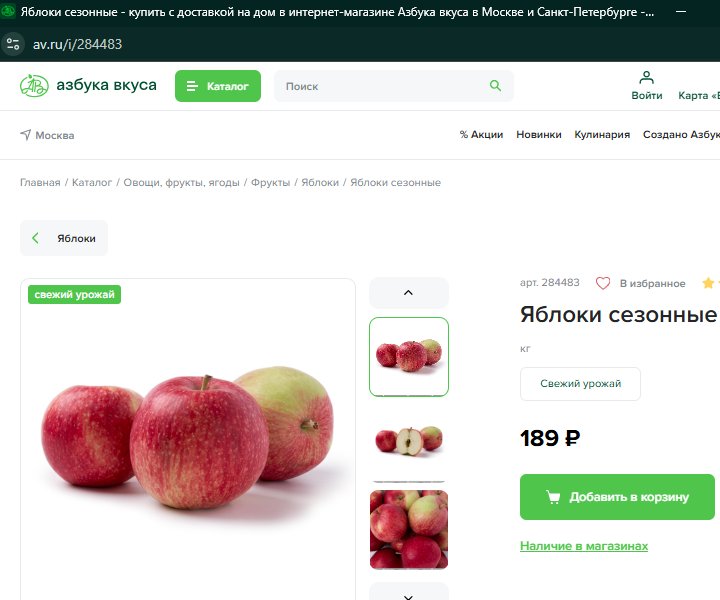The image size is (720, 600).
Task: Open the % Акции menu item
Action: pyautogui.click(x=481, y=135)
